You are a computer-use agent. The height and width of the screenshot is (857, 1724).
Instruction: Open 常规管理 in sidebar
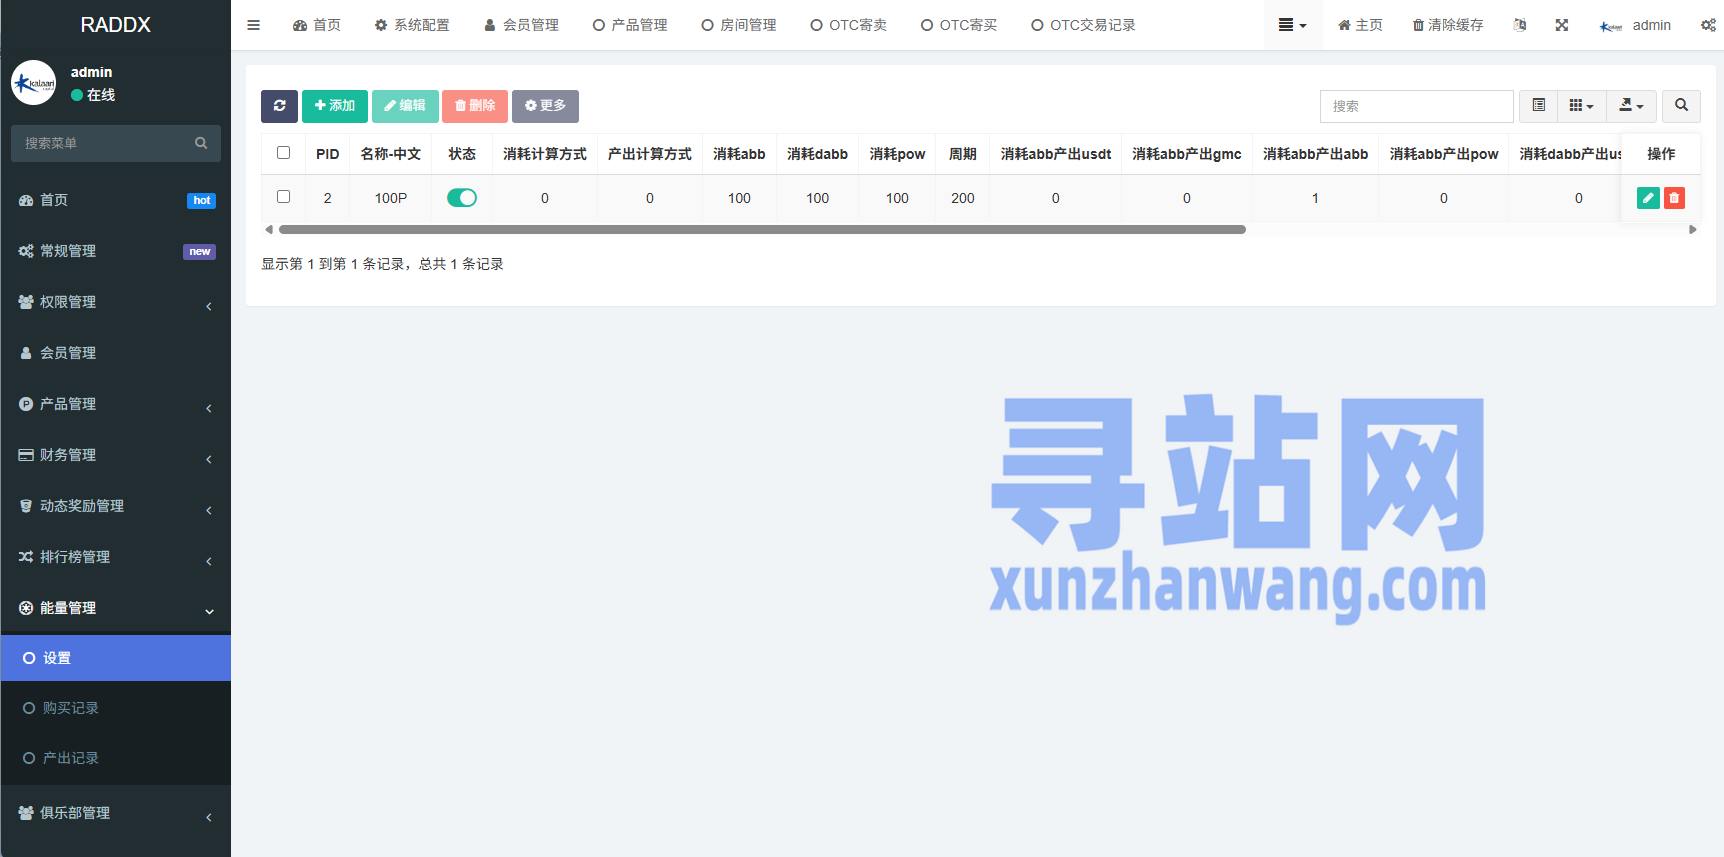tap(116, 251)
